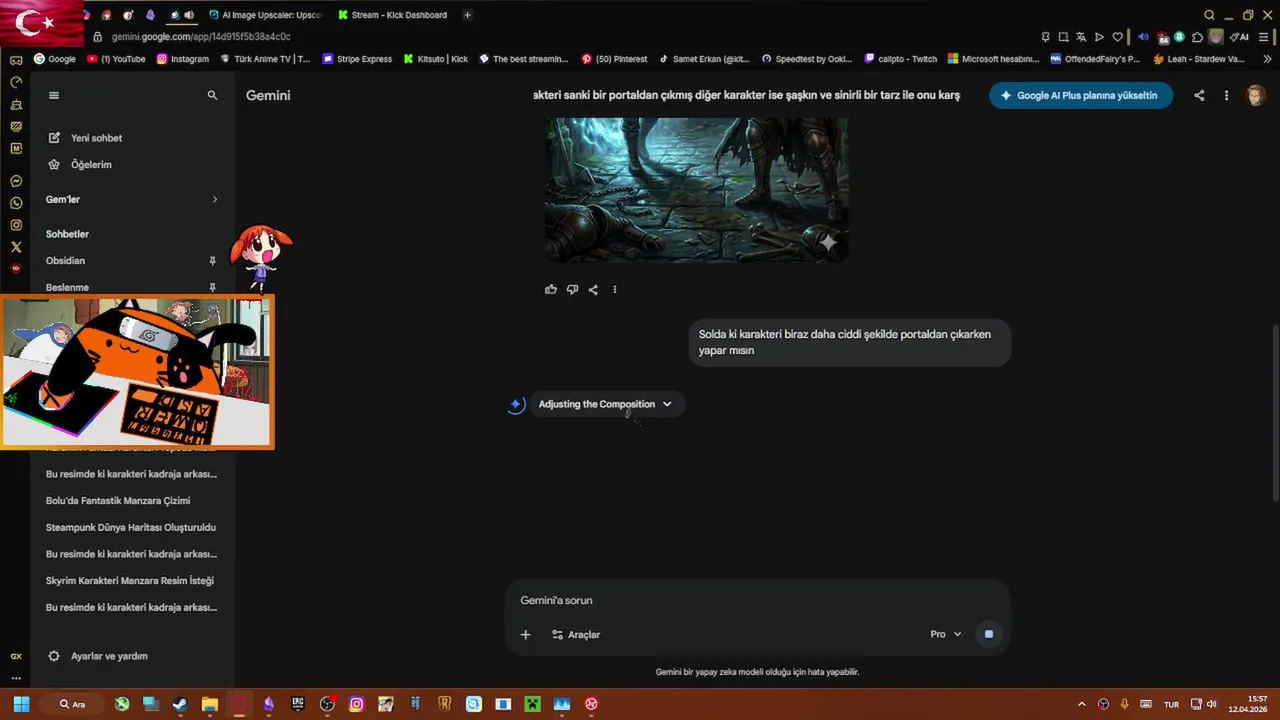Open Instagram in the browser sidebar
Image resolution: width=1280 pixels, height=720 pixels.
(x=16, y=225)
